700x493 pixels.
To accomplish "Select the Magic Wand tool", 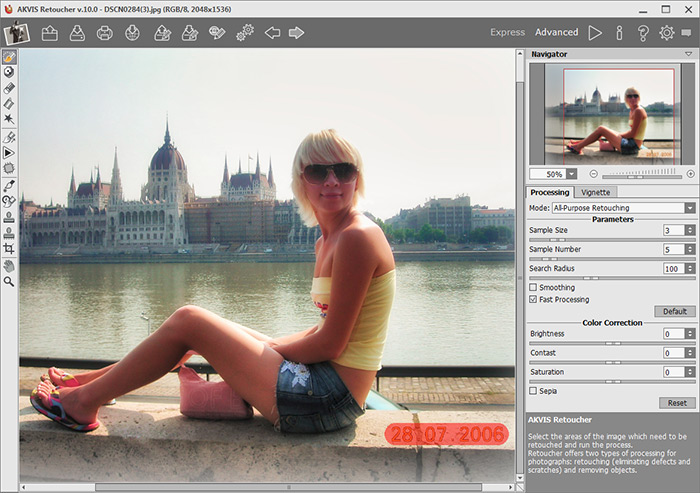I will tap(9, 119).
